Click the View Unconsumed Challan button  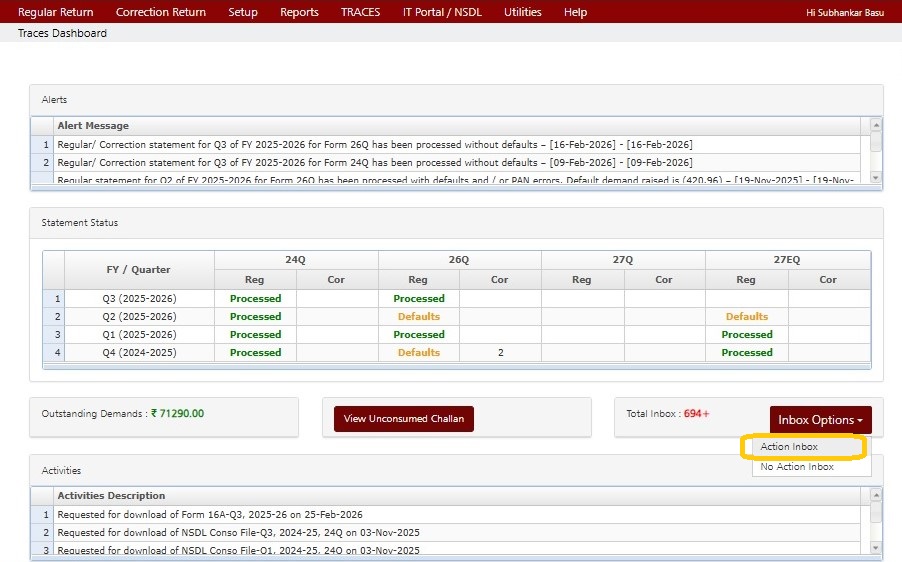404,419
